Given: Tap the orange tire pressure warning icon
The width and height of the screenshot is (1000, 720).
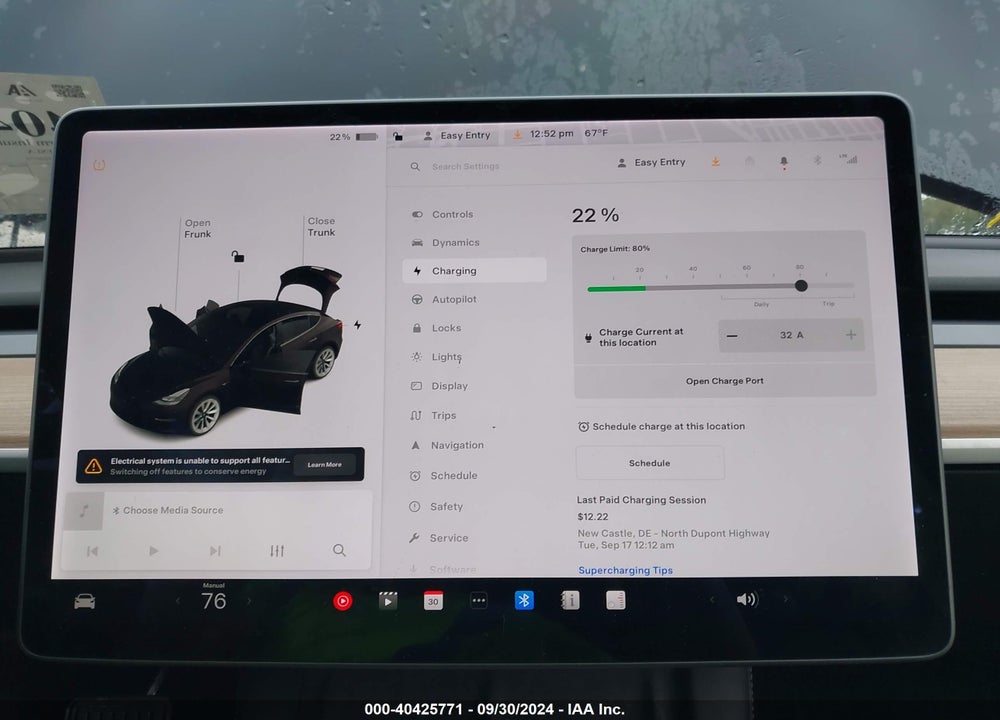Looking at the screenshot, I should tap(99, 165).
